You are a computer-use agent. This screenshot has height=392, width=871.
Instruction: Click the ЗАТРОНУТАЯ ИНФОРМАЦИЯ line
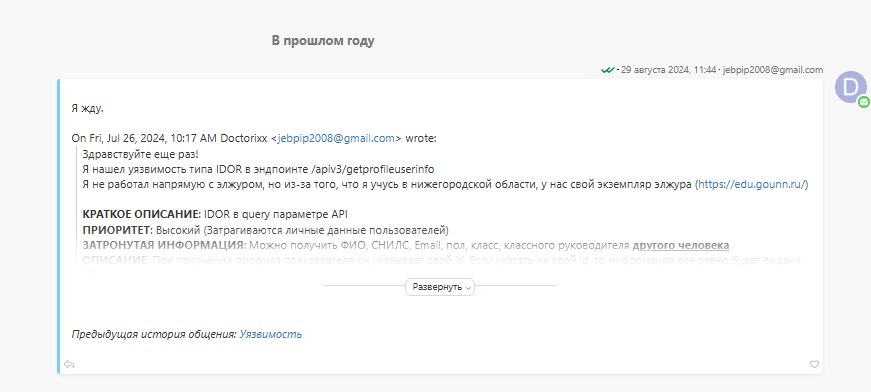(x=406, y=245)
